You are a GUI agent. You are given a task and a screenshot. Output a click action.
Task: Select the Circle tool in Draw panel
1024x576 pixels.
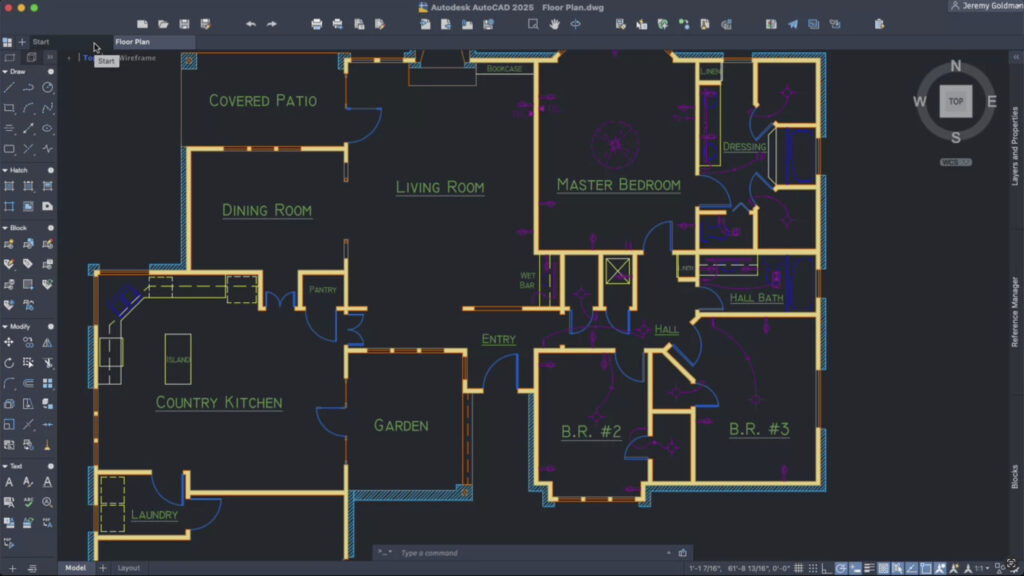pos(47,88)
